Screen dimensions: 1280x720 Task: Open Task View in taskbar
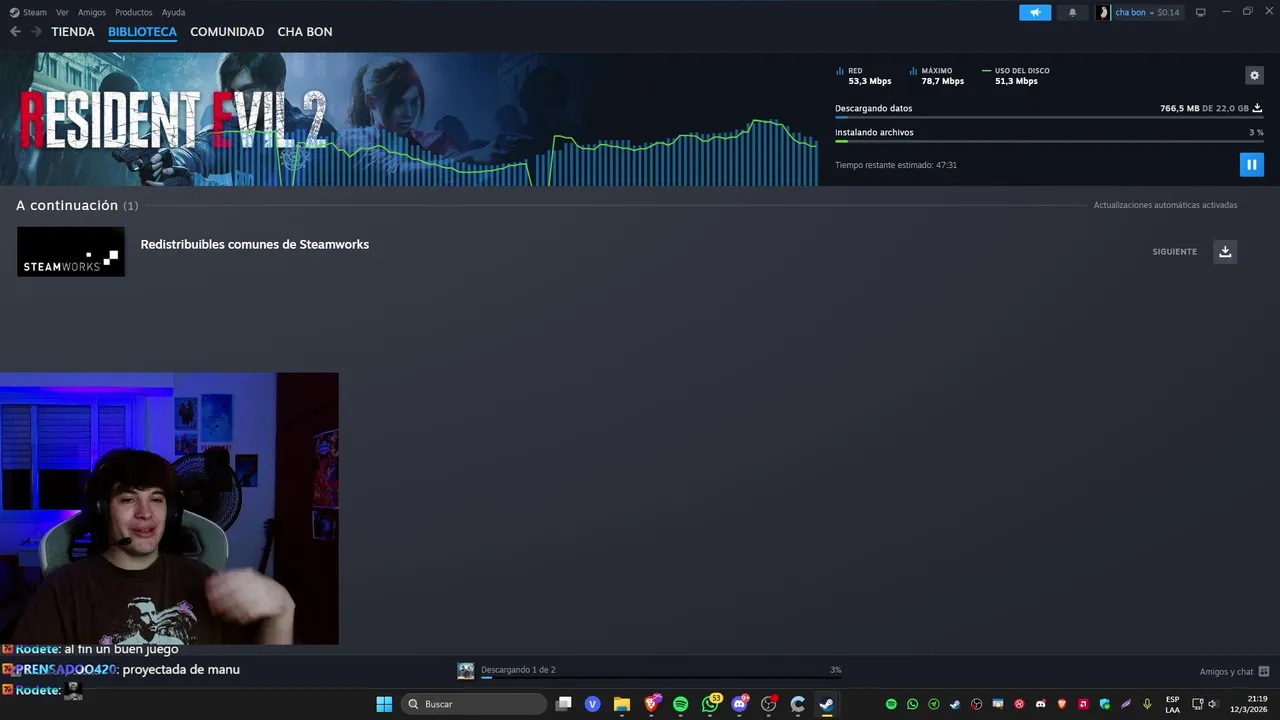[x=564, y=704]
